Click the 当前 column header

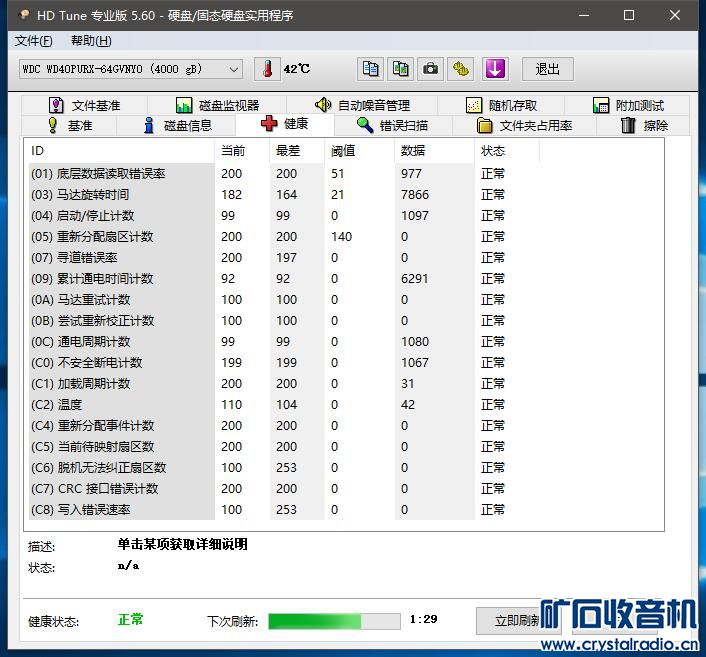(x=242, y=151)
